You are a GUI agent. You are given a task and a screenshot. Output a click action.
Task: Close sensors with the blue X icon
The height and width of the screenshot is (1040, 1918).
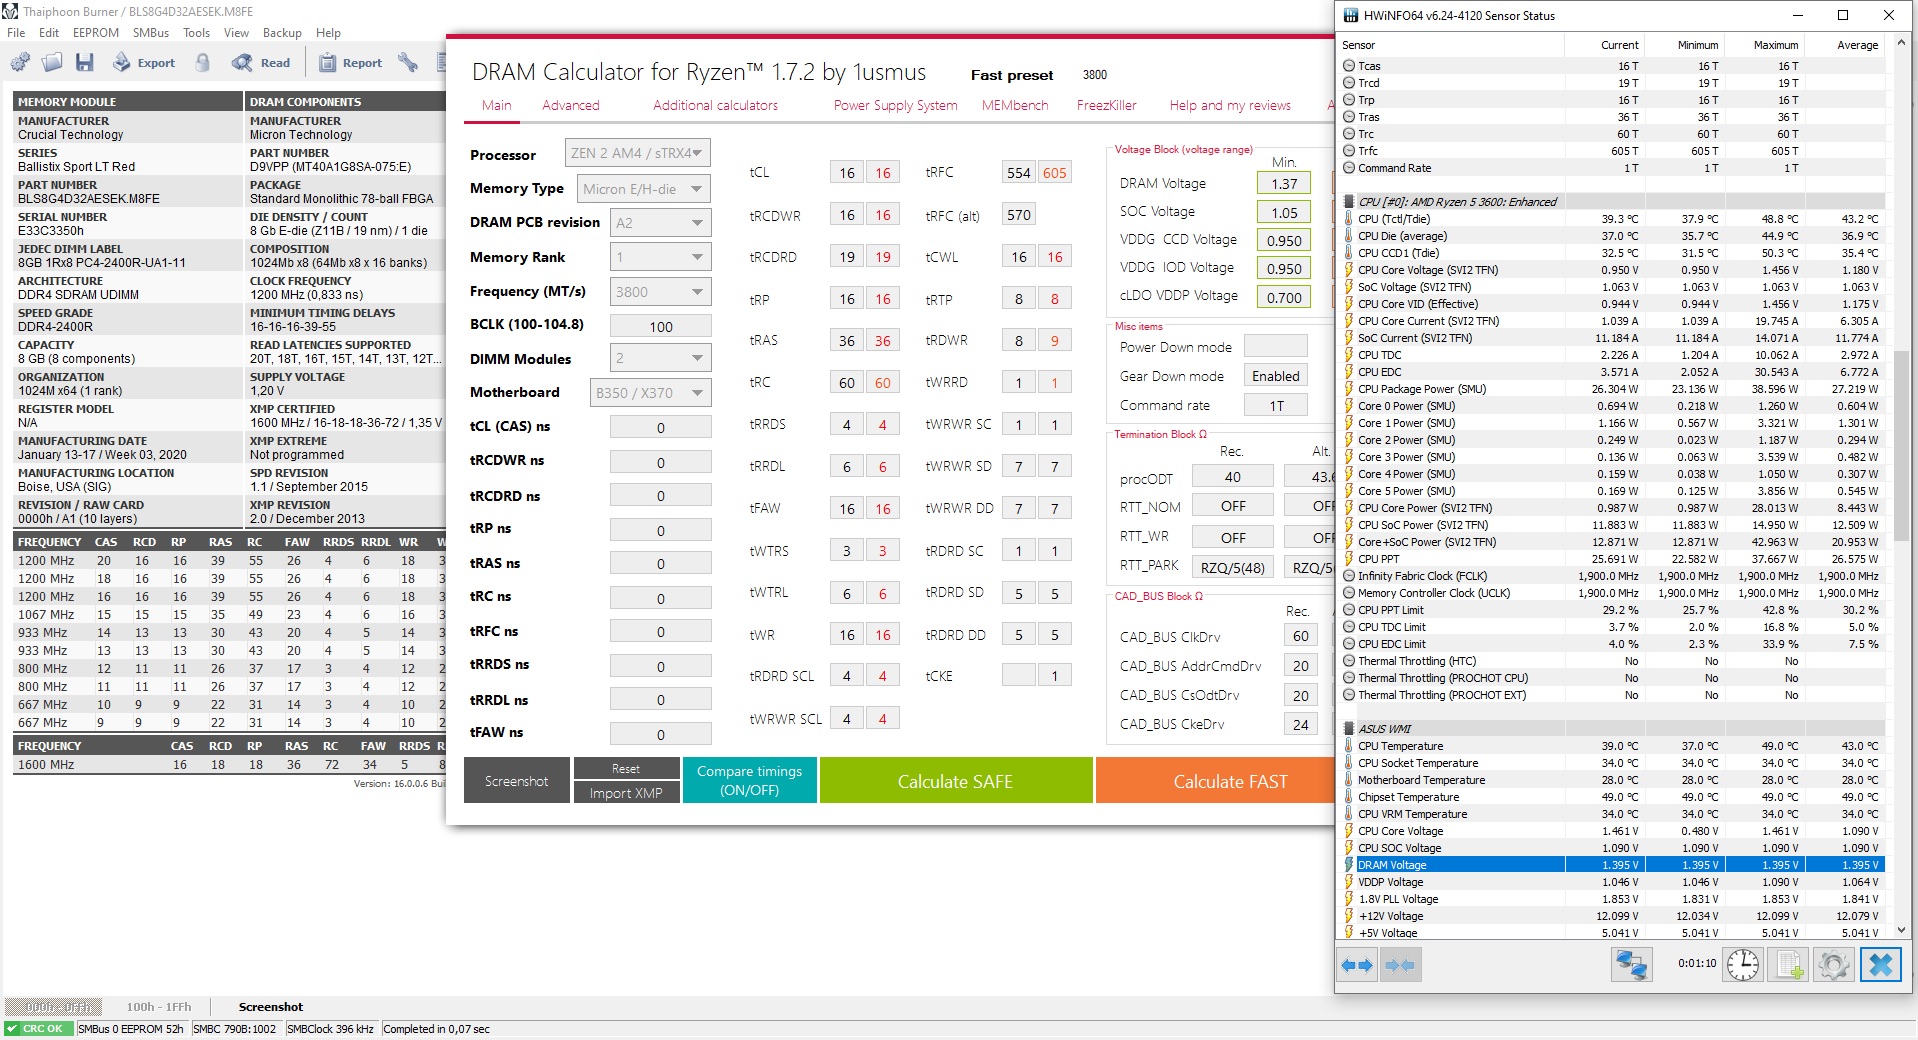pos(1880,965)
